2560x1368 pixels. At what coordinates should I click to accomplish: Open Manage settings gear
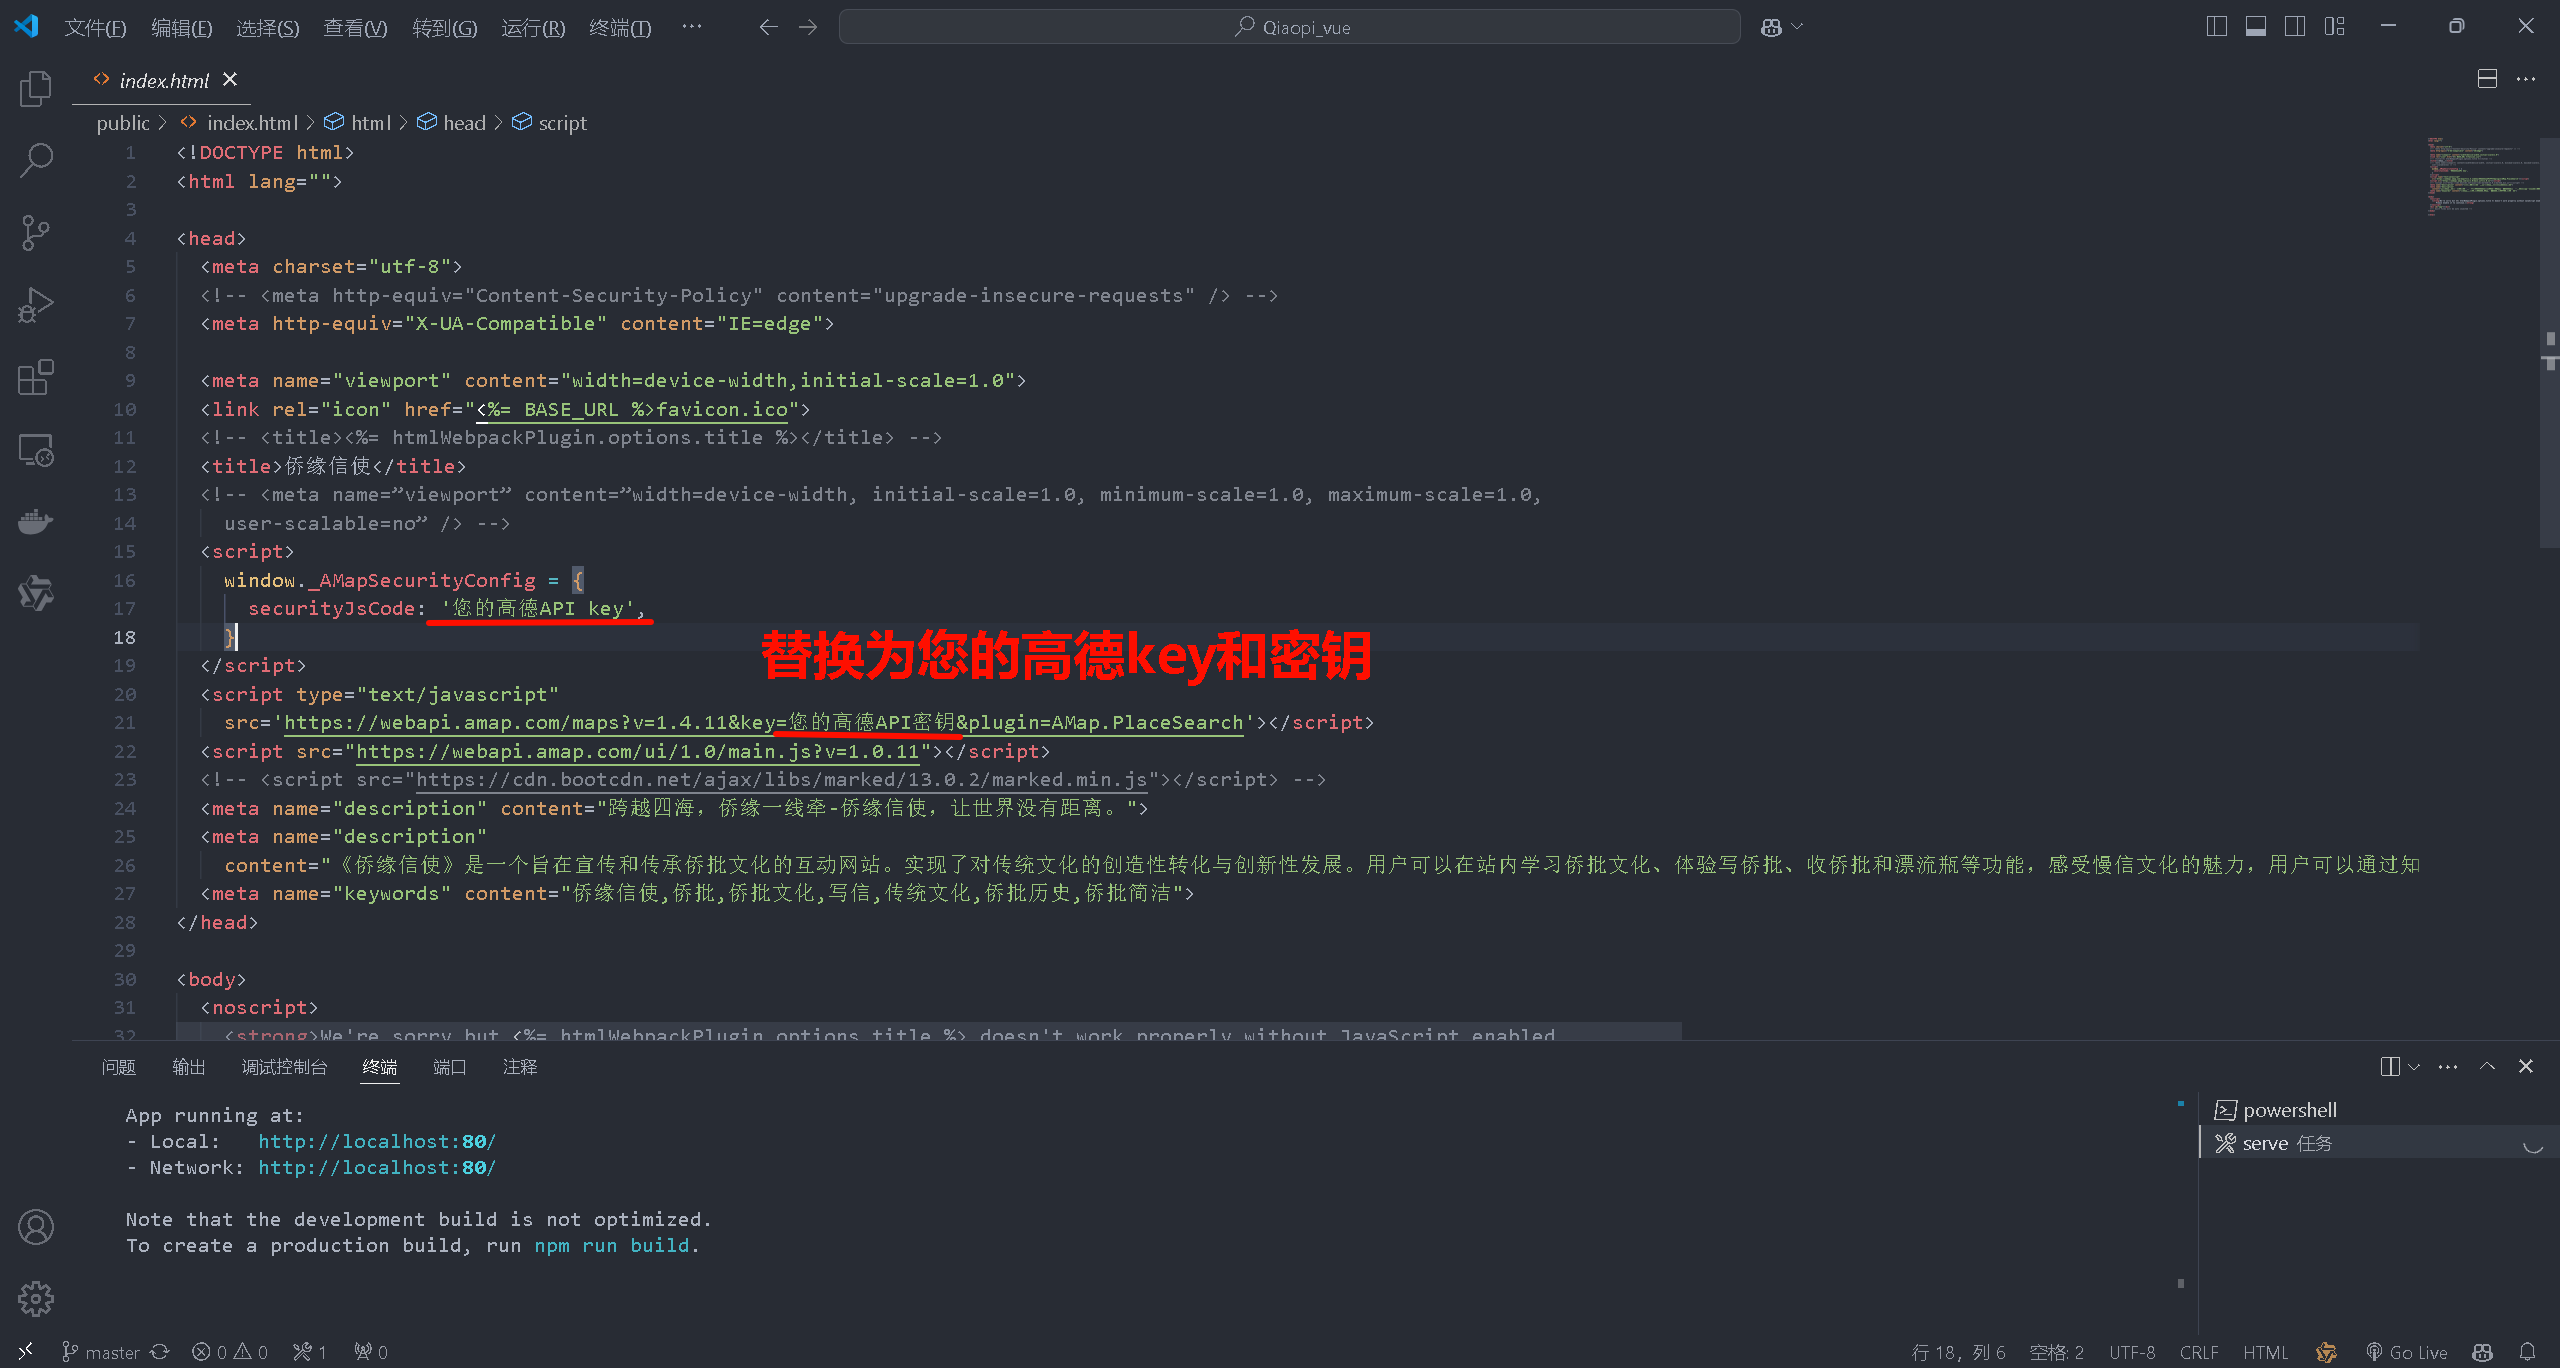(x=35, y=1298)
